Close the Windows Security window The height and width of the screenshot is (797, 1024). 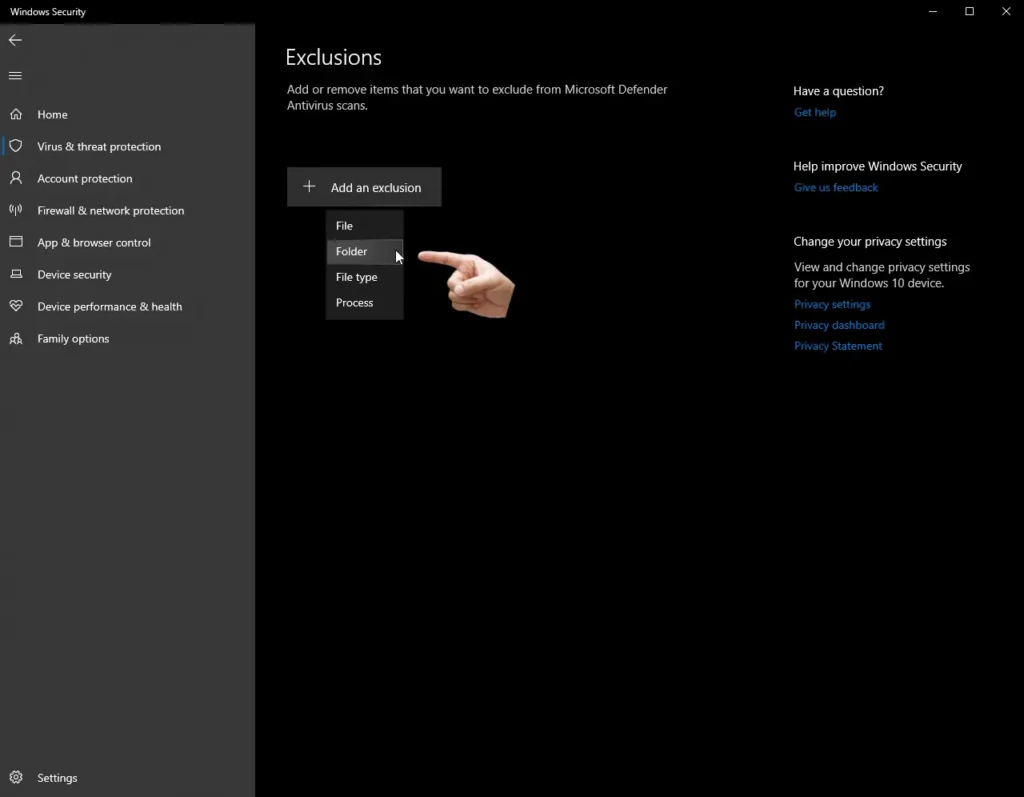tap(1006, 11)
